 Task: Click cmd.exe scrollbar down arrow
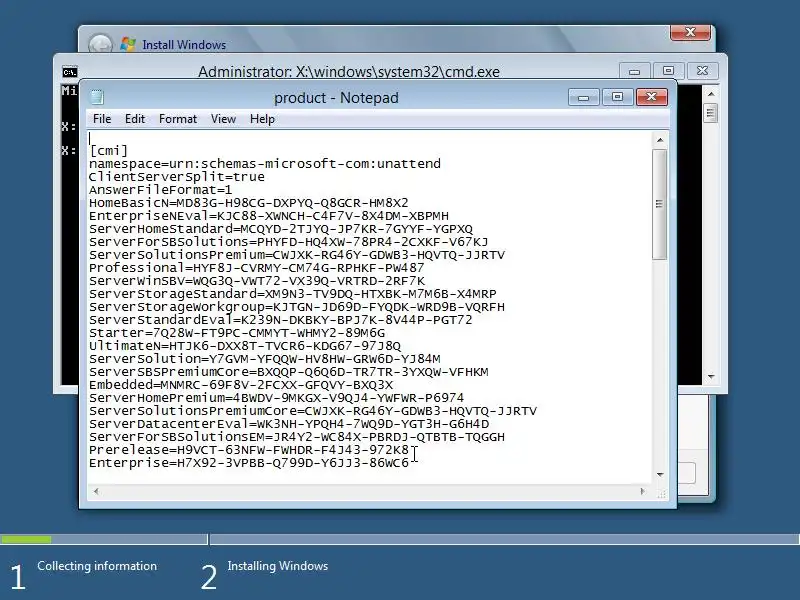coord(711,377)
